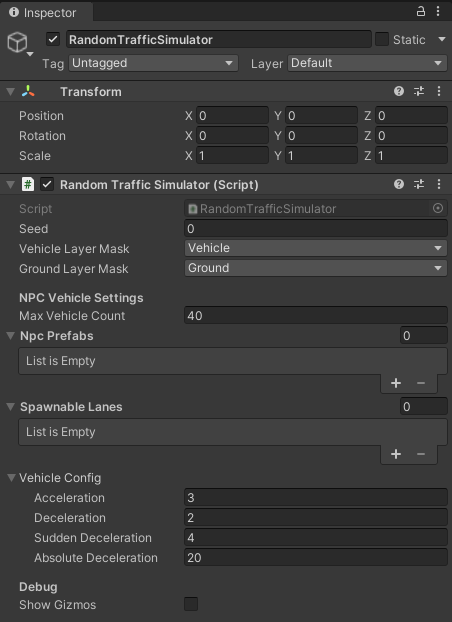Click the Max Vehicle Count label
The image size is (452, 622).
click(72, 316)
